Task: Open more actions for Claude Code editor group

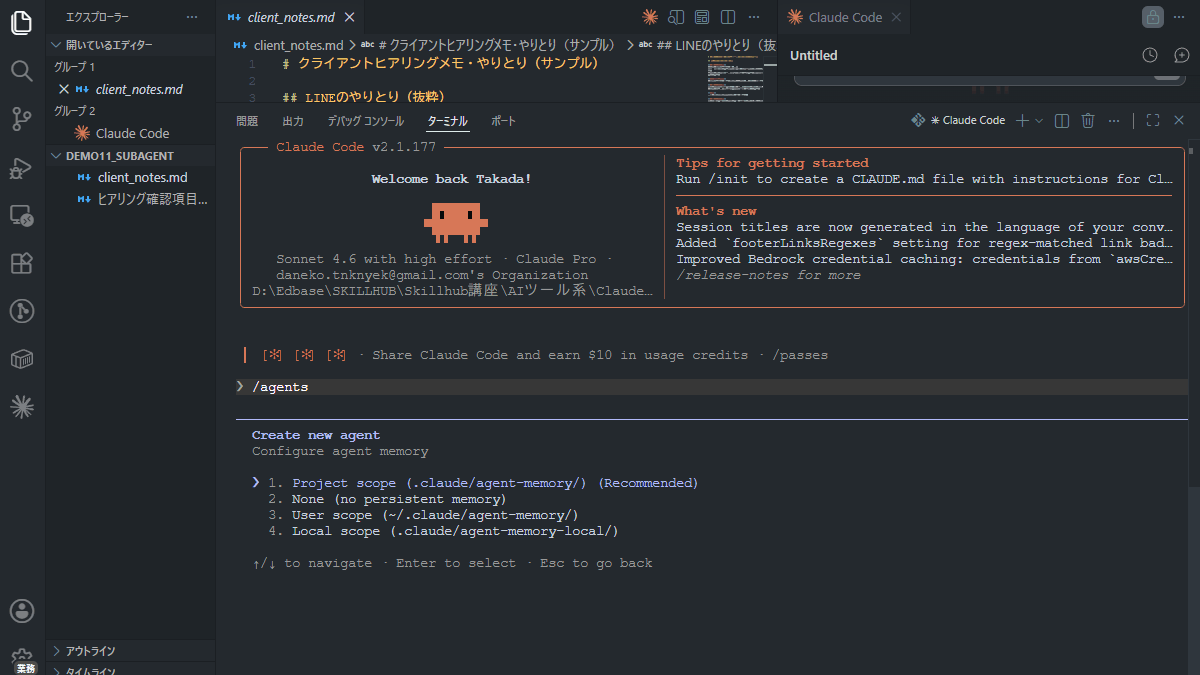Action: click(1181, 17)
